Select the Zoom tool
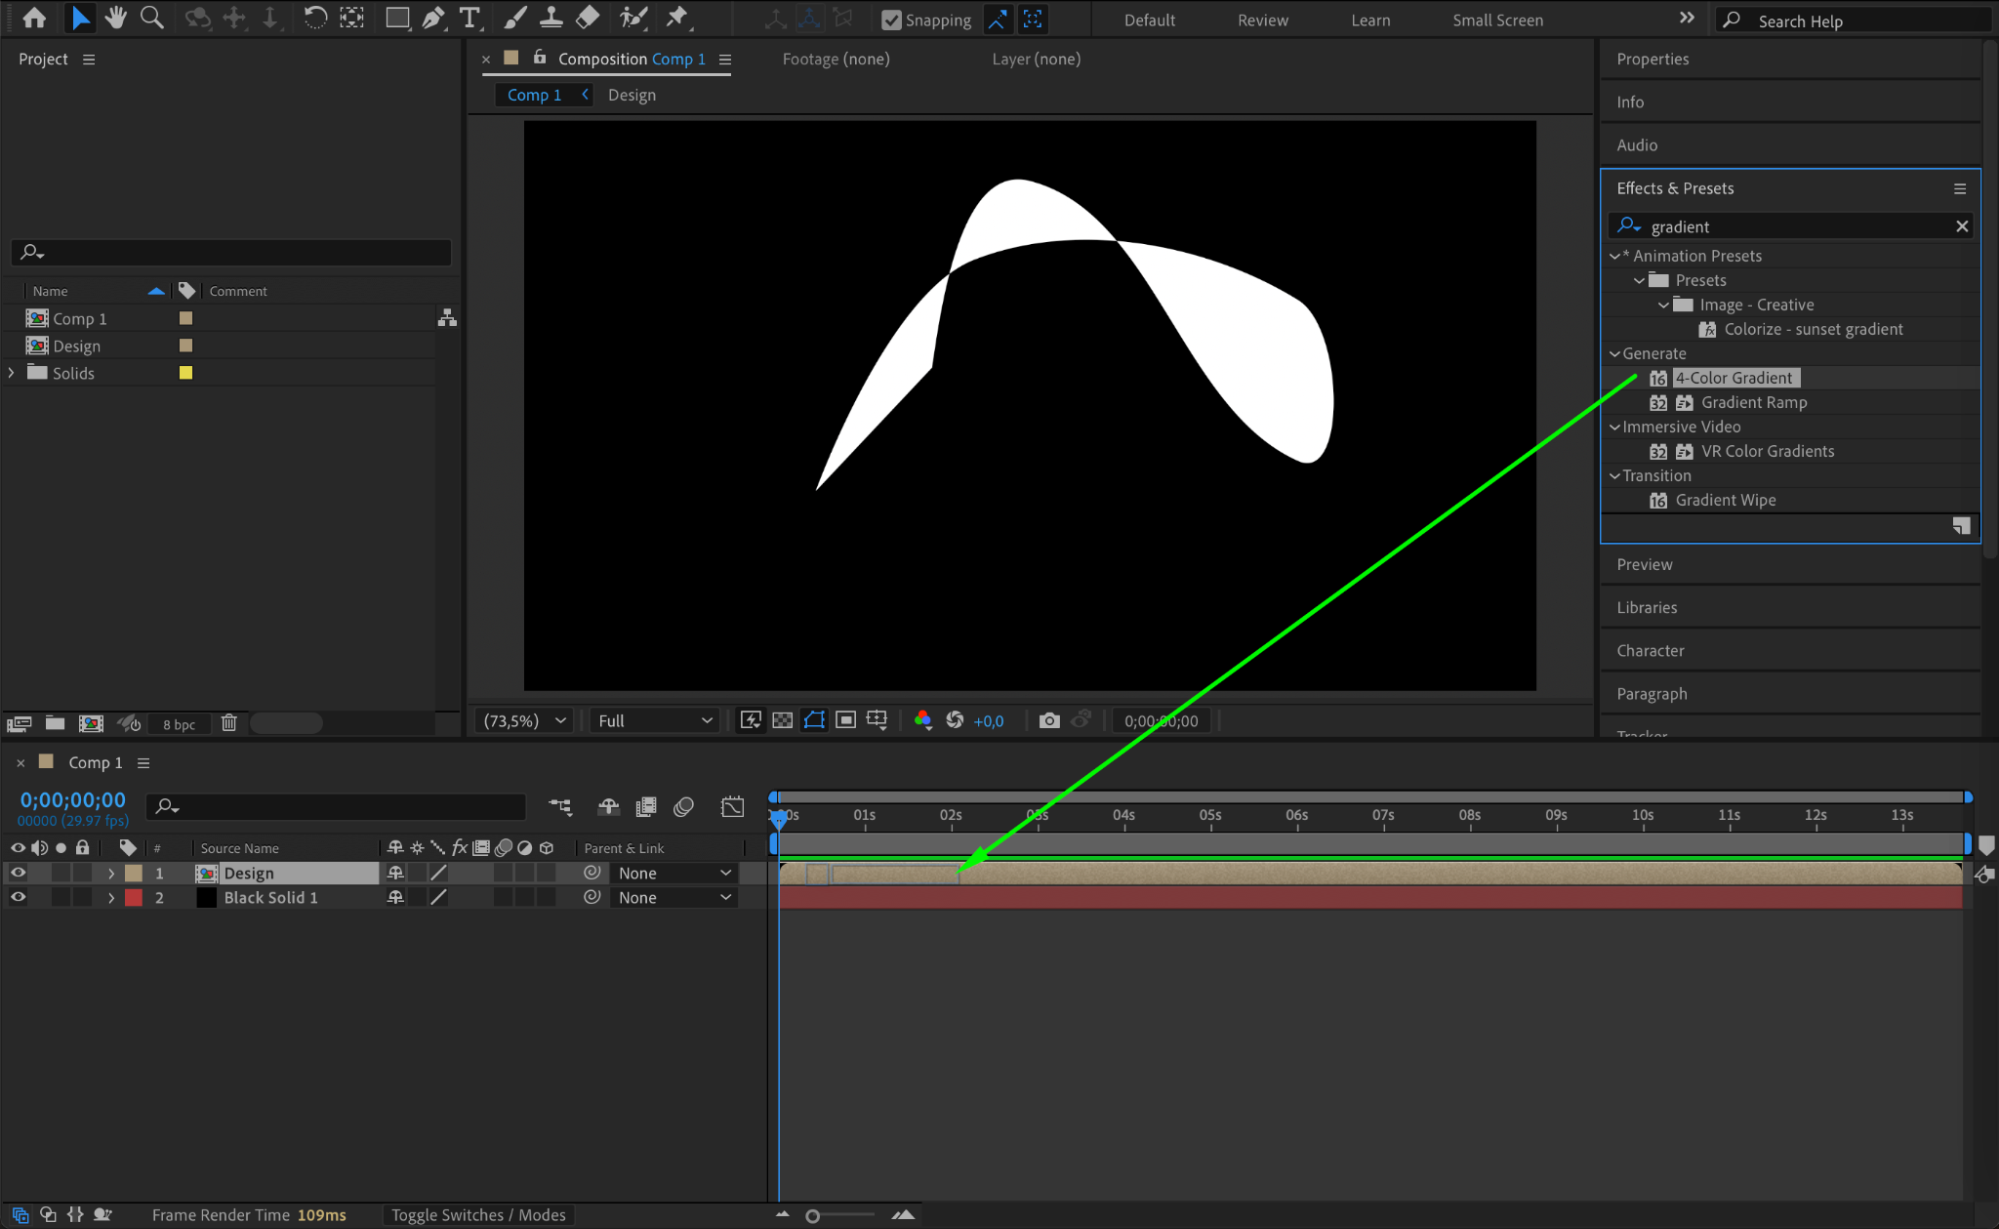The height and width of the screenshot is (1229, 1999). point(152,18)
